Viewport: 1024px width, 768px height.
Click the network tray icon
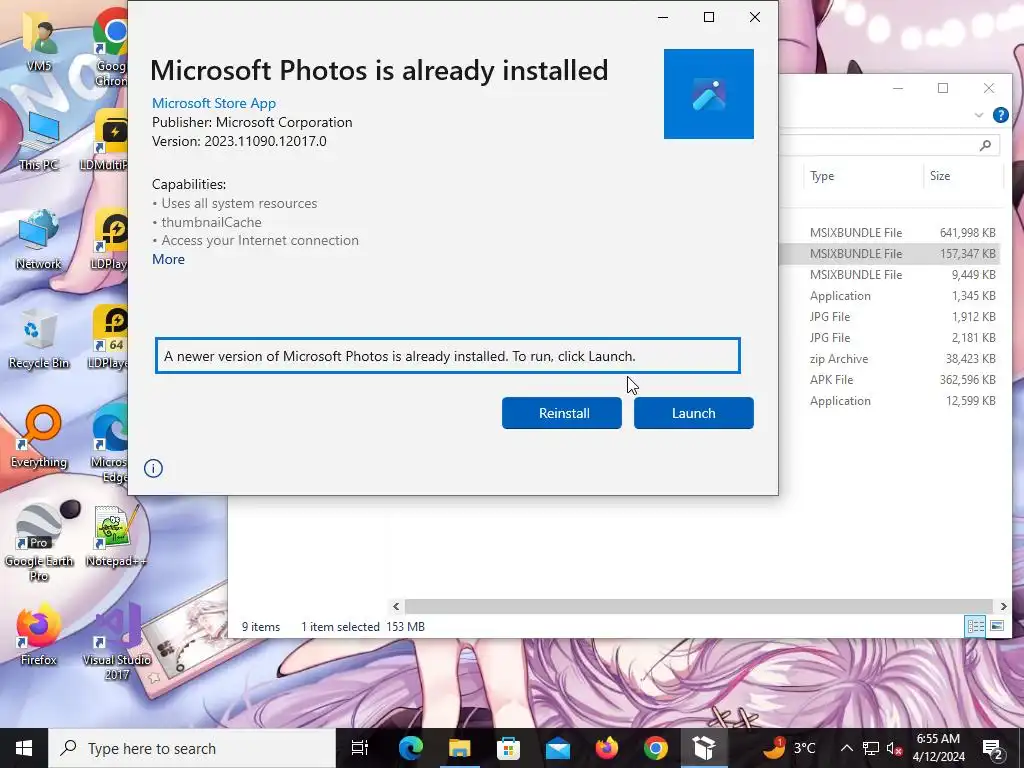pos(871,748)
